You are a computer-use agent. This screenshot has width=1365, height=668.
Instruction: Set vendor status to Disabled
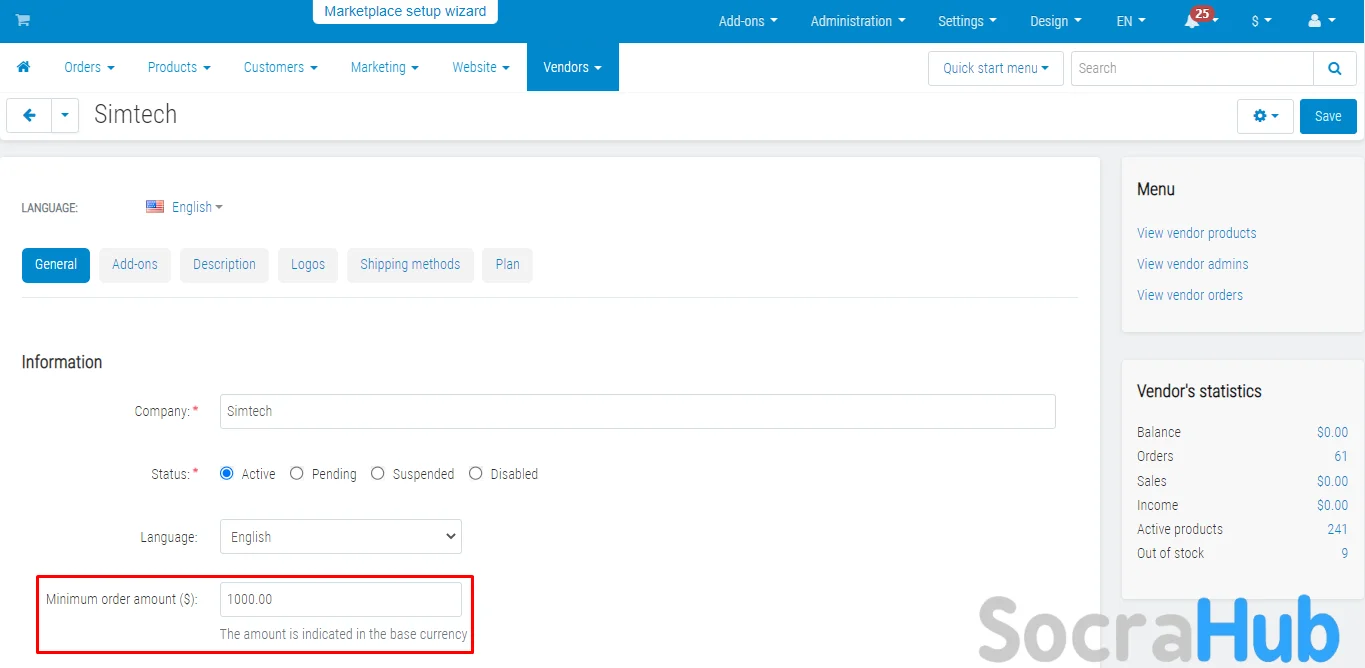pyautogui.click(x=476, y=474)
